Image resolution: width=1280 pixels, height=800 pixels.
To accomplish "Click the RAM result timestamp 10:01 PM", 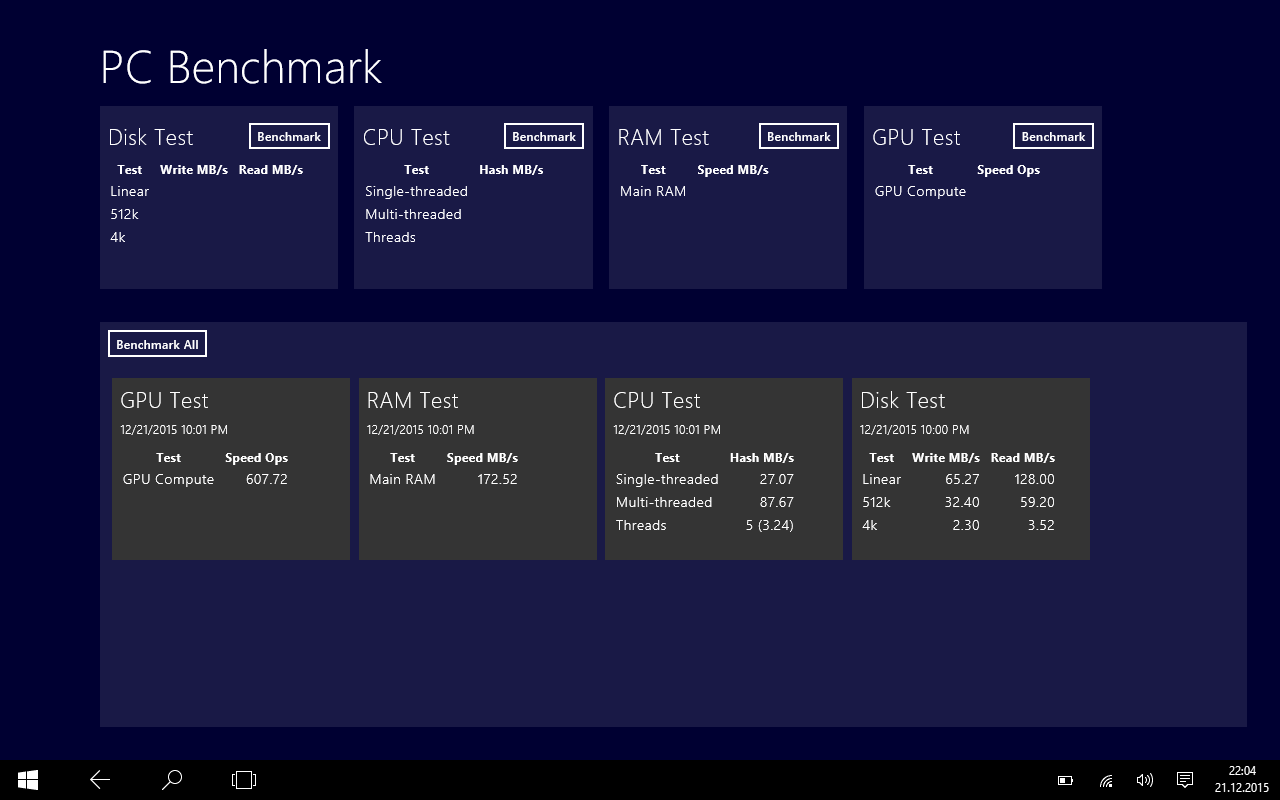I will click(421, 430).
